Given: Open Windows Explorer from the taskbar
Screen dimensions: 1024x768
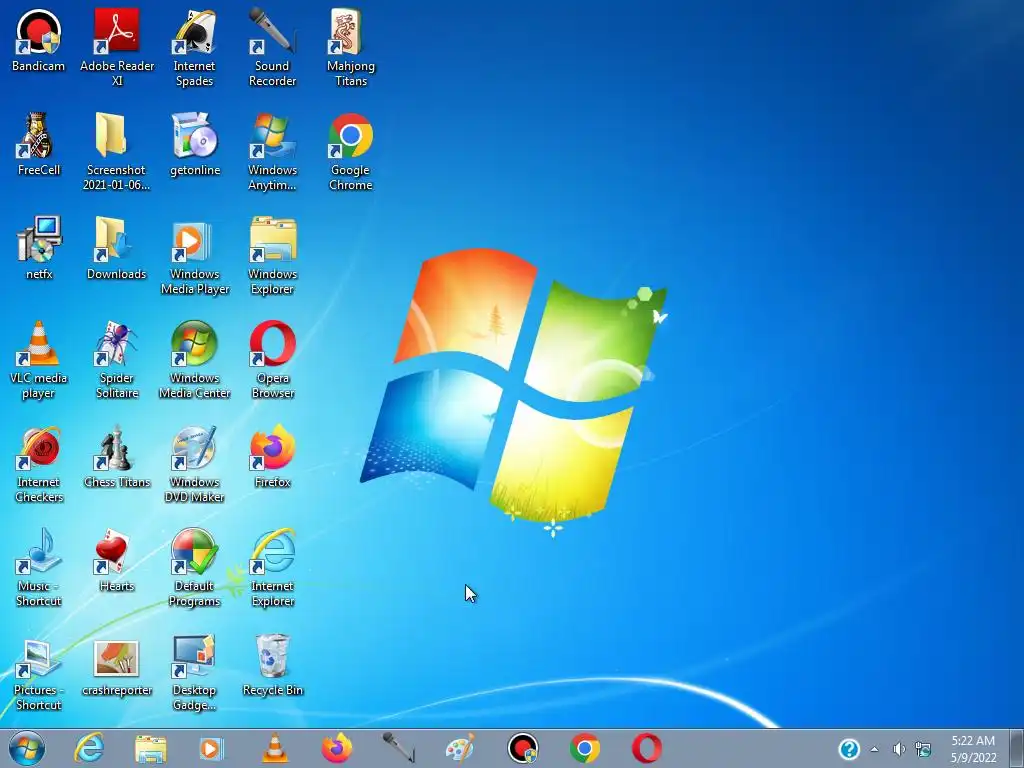Looking at the screenshot, I should [150, 748].
